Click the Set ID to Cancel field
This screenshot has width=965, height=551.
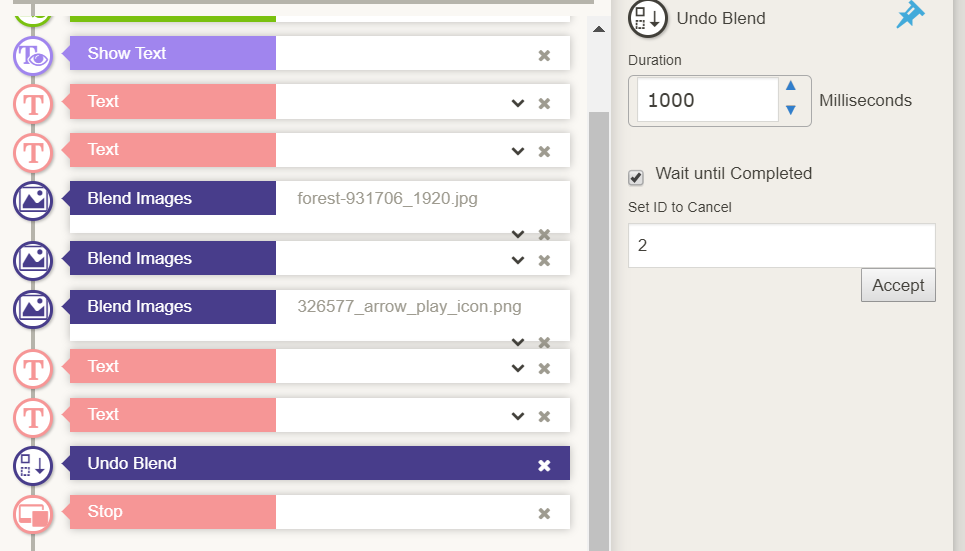pos(782,245)
